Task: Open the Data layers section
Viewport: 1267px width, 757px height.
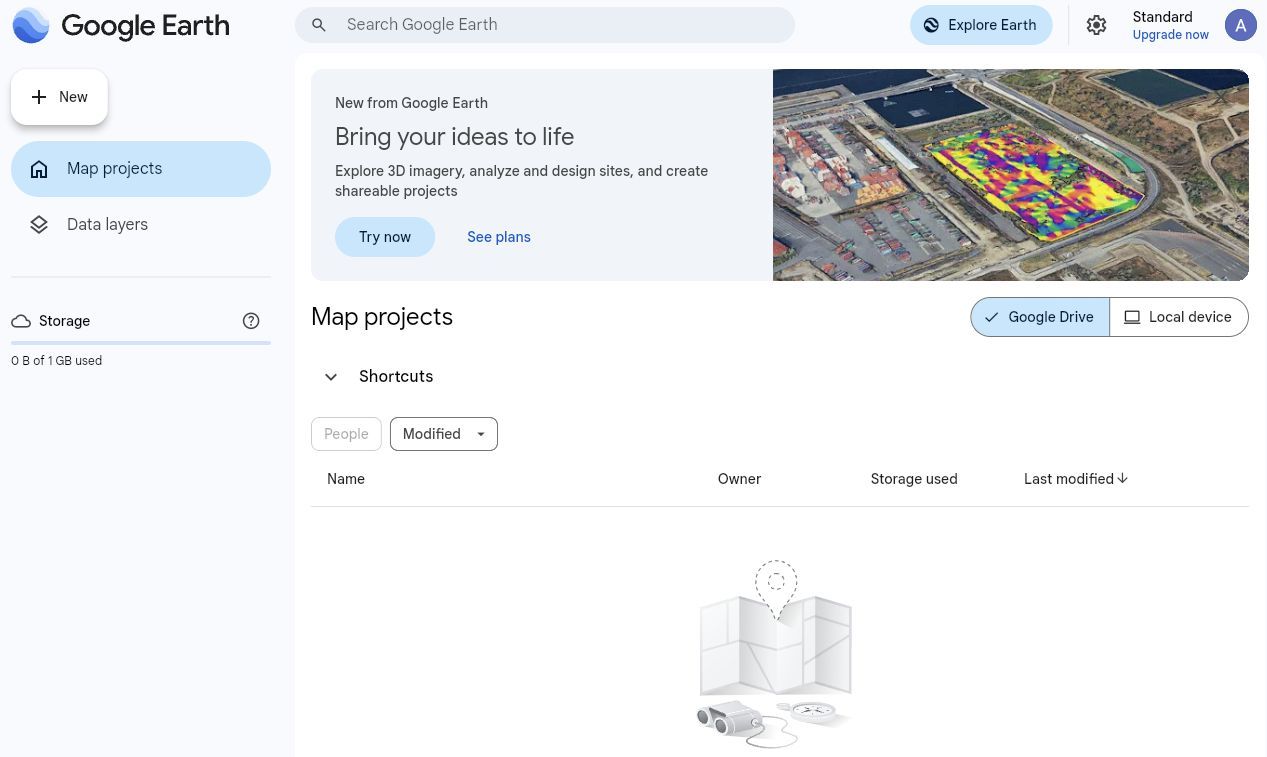Action: (141, 225)
